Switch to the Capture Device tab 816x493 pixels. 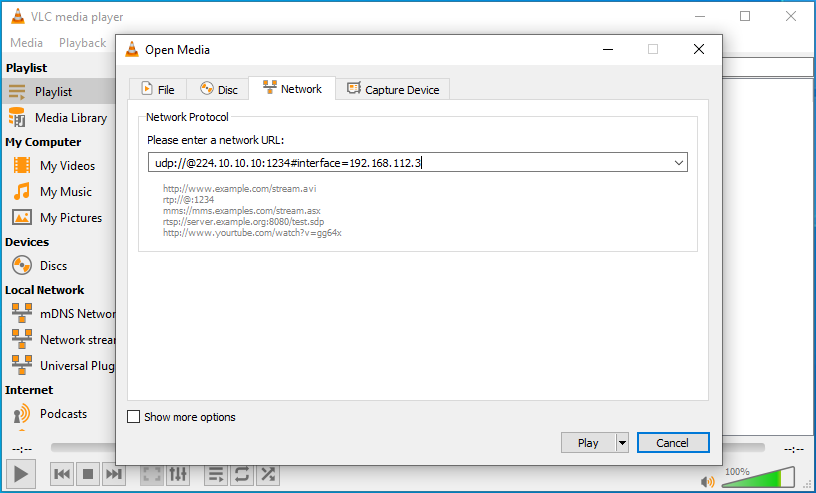[x=392, y=89]
